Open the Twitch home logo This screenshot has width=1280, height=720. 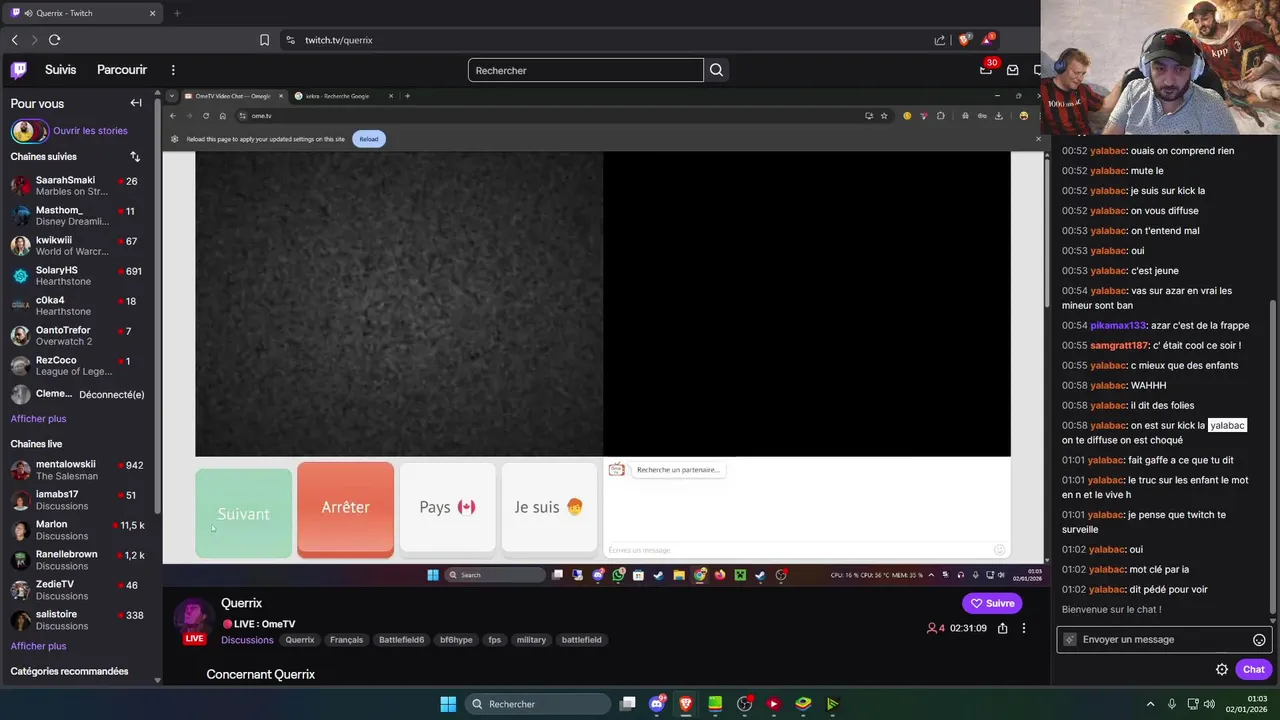pyautogui.click(x=19, y=70)
